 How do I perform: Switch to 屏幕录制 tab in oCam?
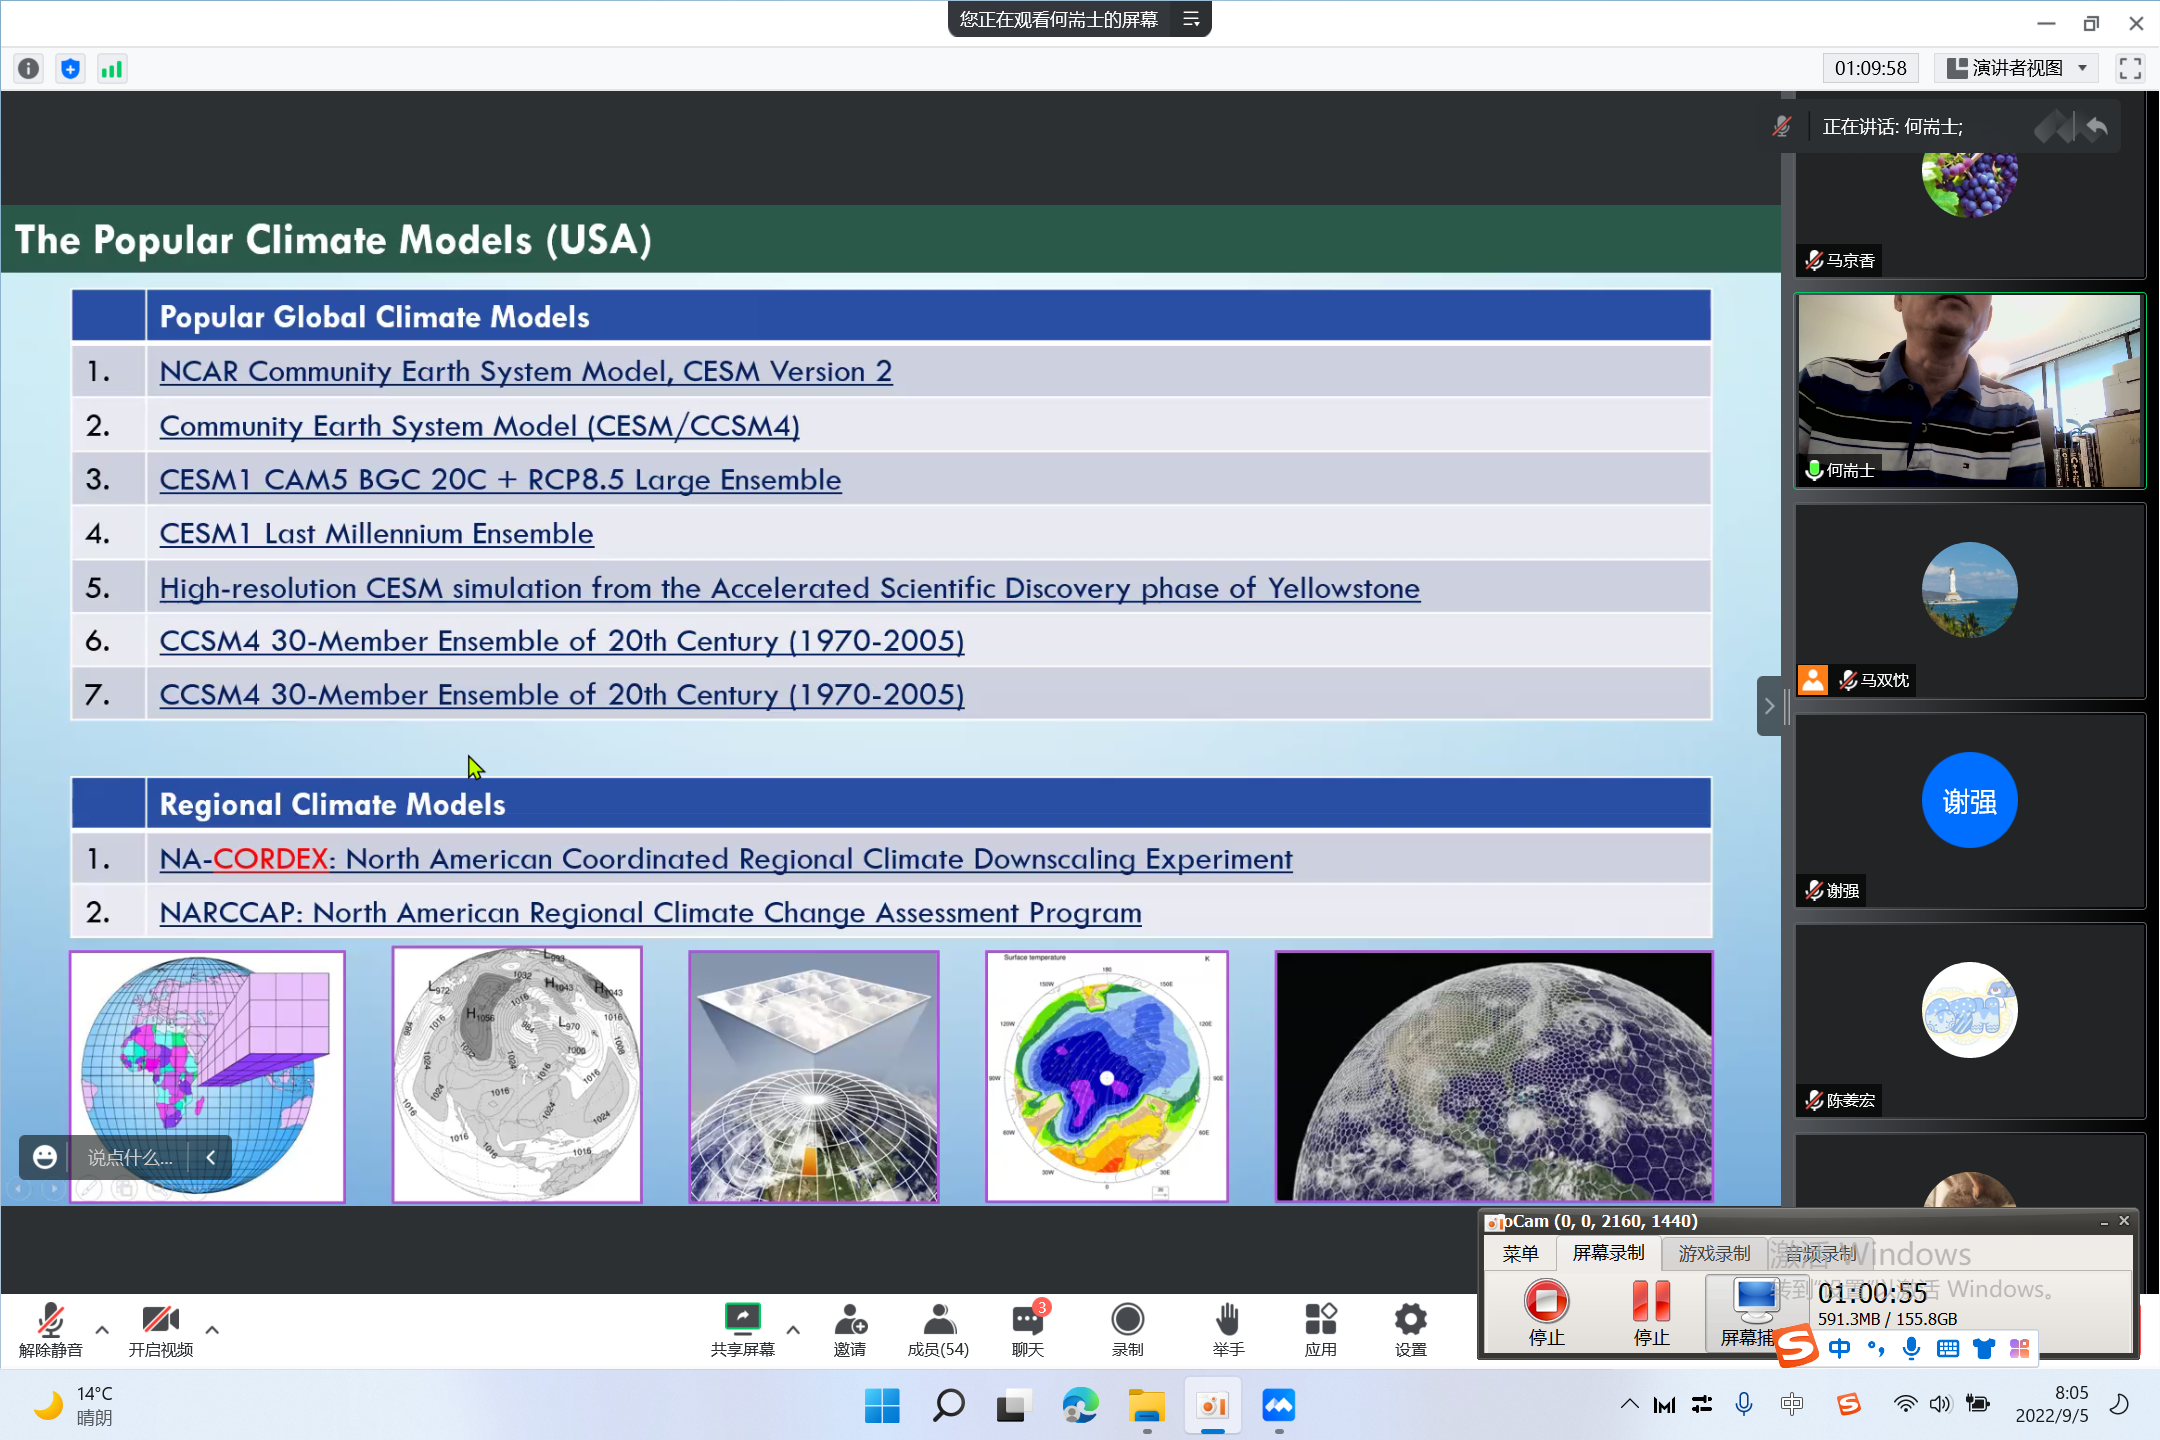(1608, 1253)
